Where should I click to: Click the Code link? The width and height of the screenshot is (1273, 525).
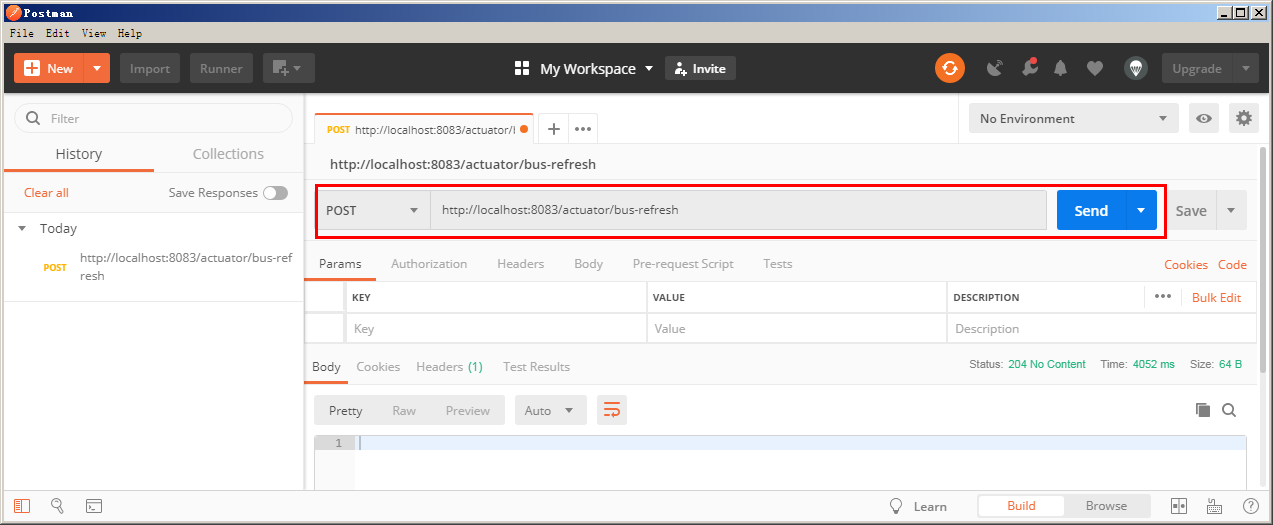1232,265
